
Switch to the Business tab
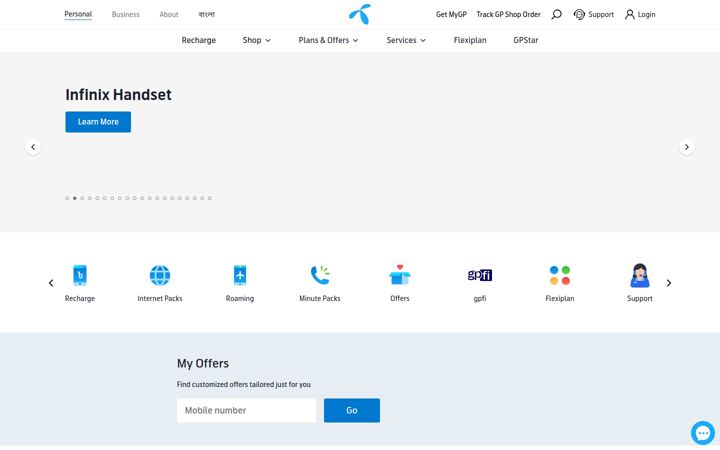(125, 14)
